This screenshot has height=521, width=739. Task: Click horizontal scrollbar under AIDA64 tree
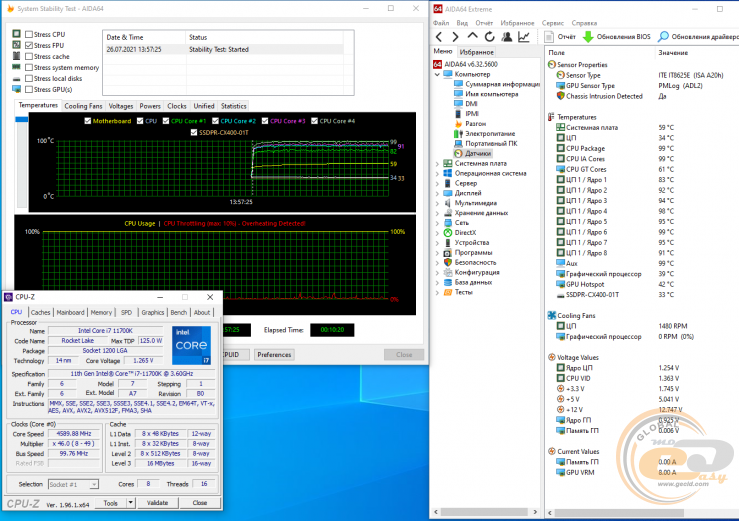(x=484, y=512)
